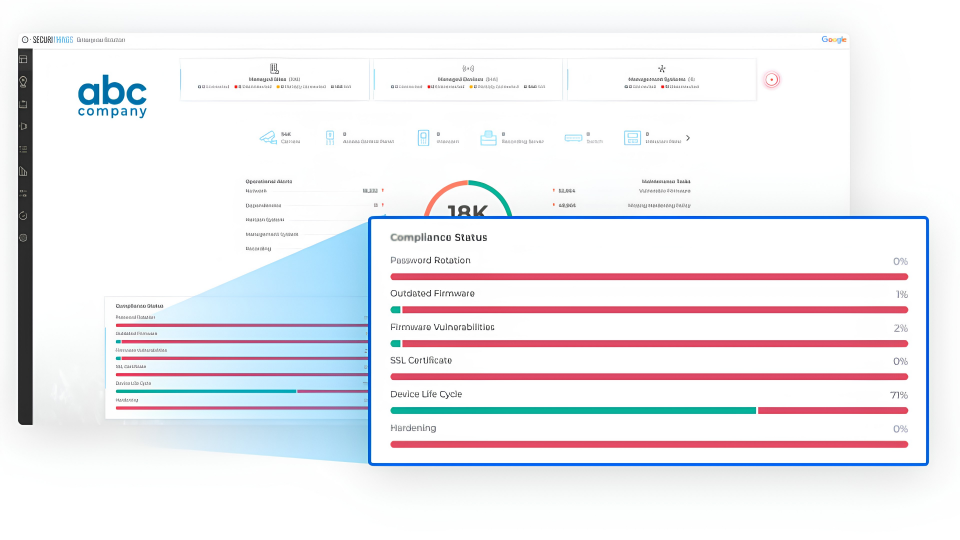Open the map location pin sidebar icon
This screenshot has height=540, width=960.
pyautogui.click(x=23, y=81)
